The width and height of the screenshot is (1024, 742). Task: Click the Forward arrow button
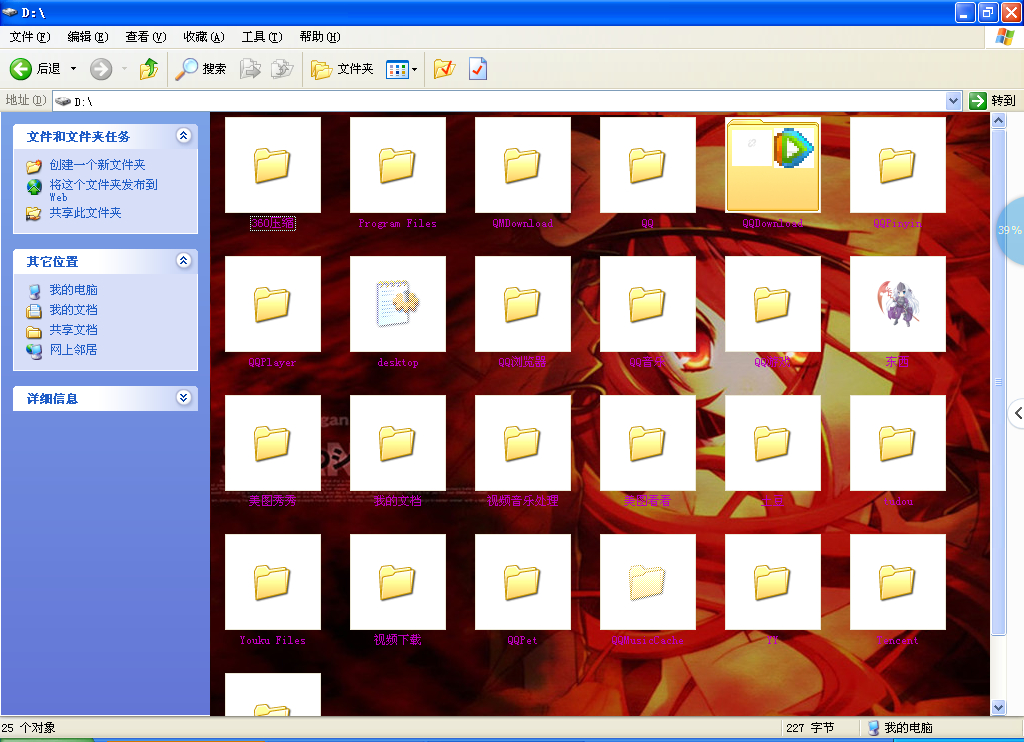tap(101, 69)
